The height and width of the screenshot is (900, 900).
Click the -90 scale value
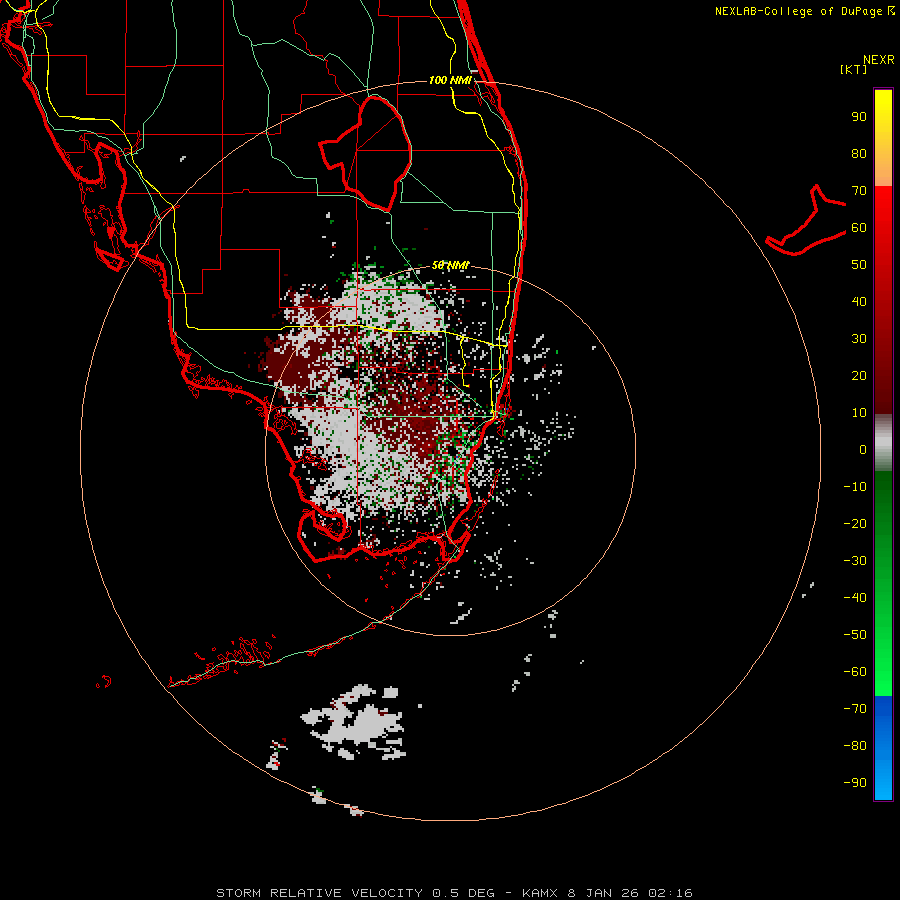tap(855, 783)
